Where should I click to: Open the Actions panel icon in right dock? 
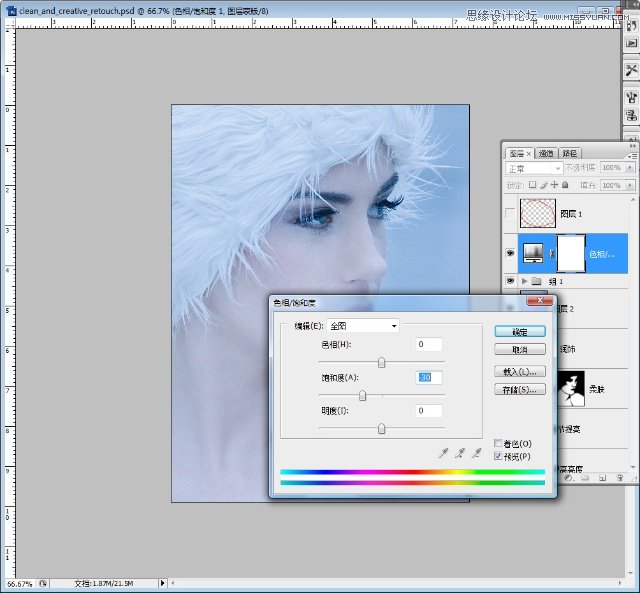[631, 43]
